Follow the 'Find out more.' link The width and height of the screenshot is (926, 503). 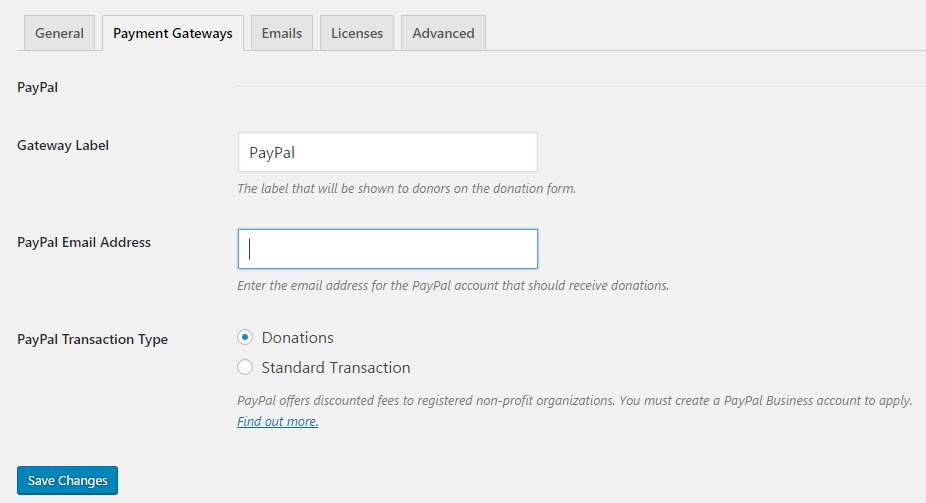(x=277, y=422)
